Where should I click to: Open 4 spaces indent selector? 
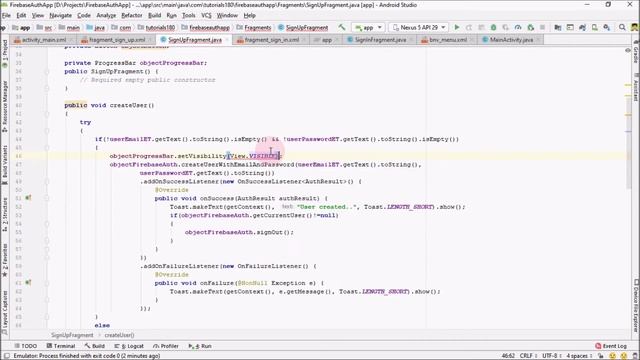click(x=579, y=356)
